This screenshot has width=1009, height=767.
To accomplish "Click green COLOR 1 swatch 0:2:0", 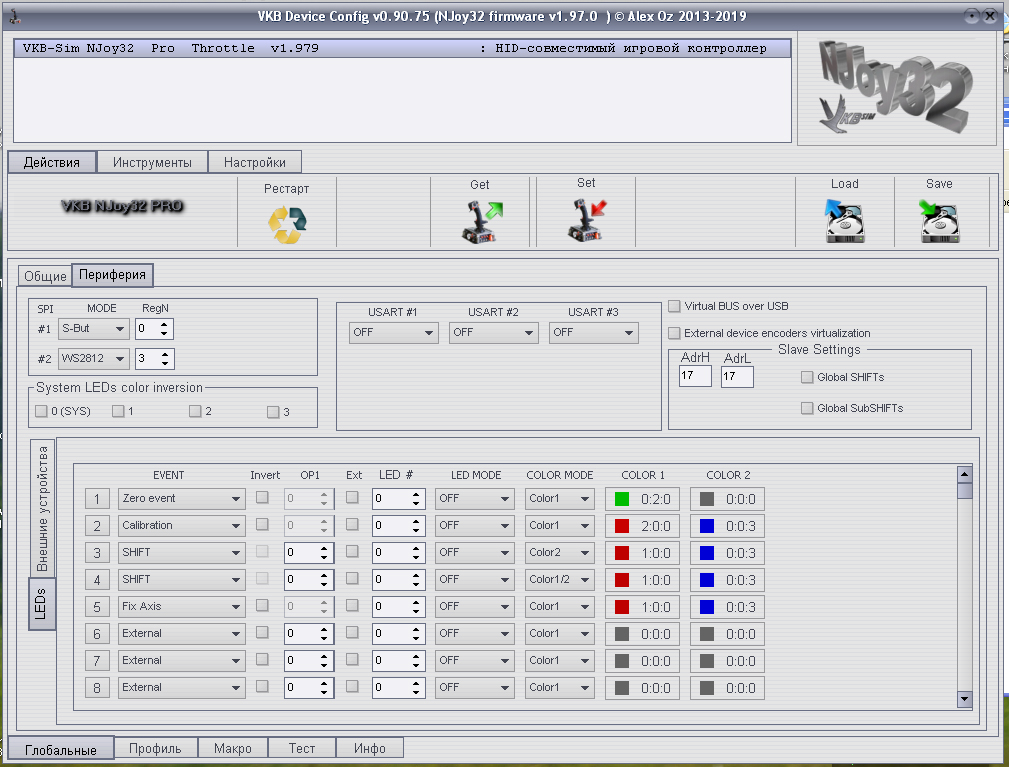I will tap(622, 499).
